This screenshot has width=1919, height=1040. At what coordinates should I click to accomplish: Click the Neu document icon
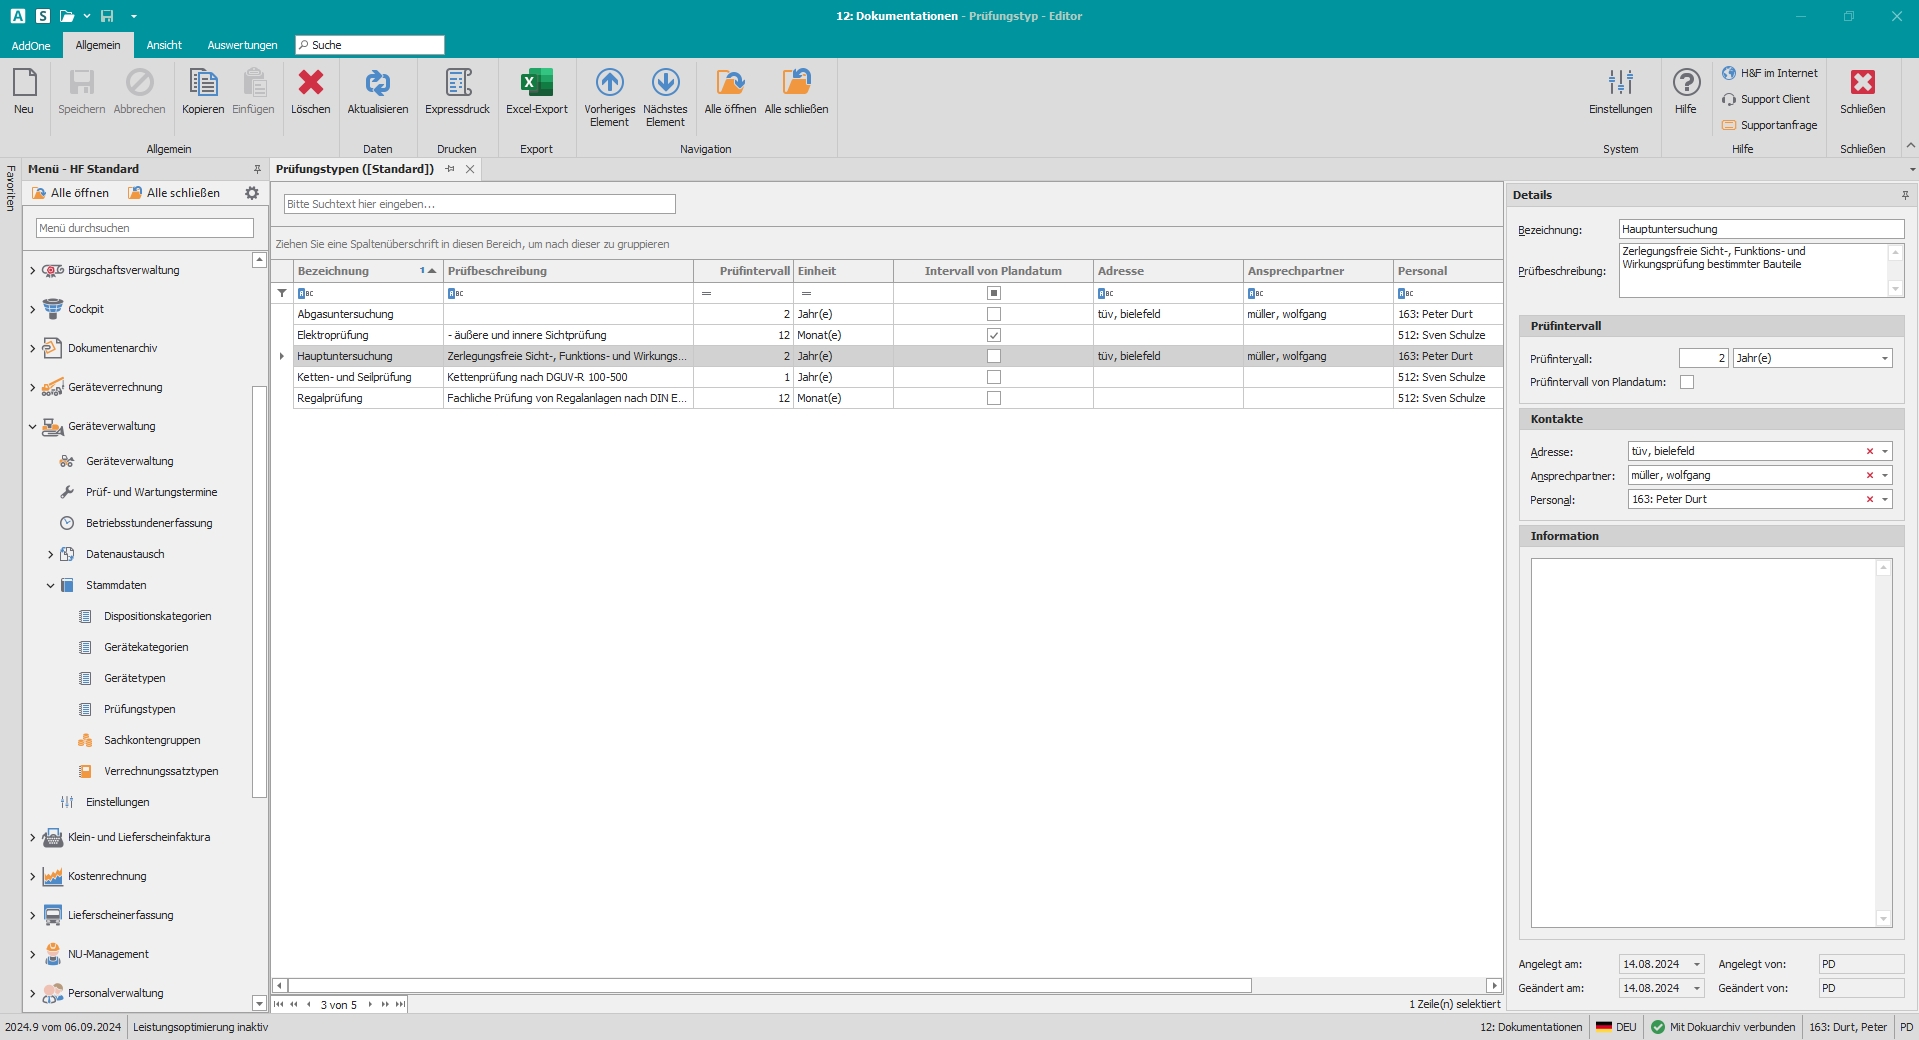coord(24,83)
